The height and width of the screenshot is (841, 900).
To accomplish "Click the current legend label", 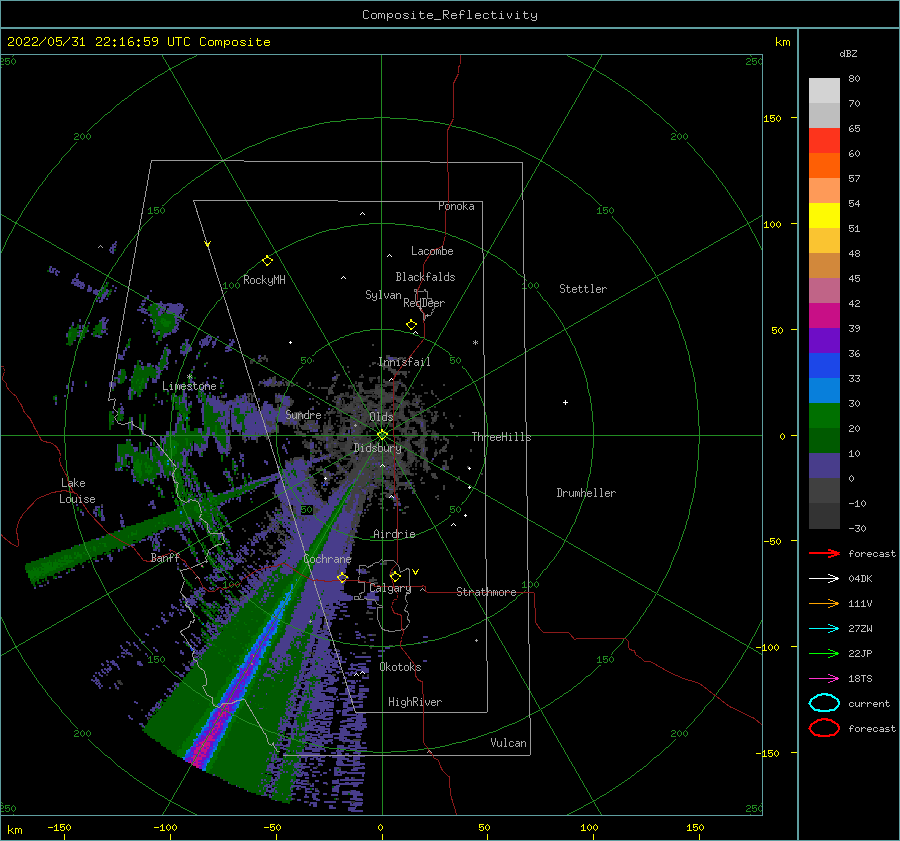I will pyautogui.click(x=869, y=703).
